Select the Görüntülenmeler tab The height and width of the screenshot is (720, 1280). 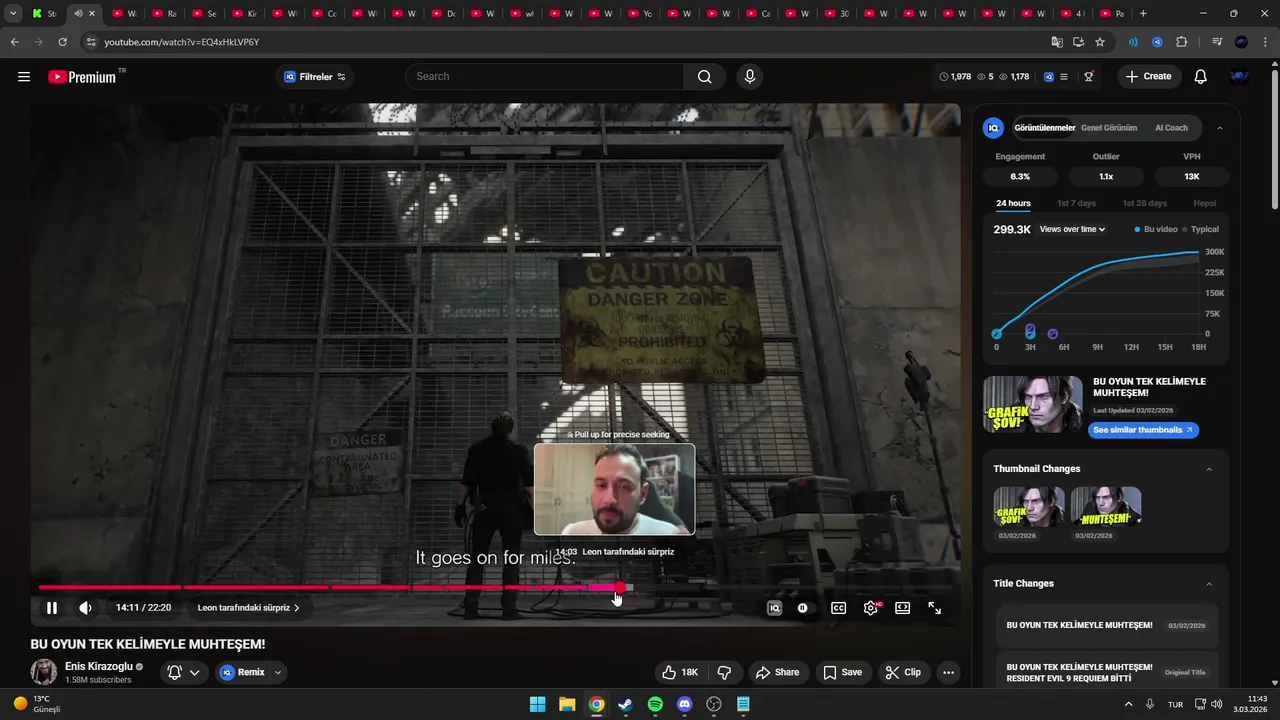[1044, 128]
